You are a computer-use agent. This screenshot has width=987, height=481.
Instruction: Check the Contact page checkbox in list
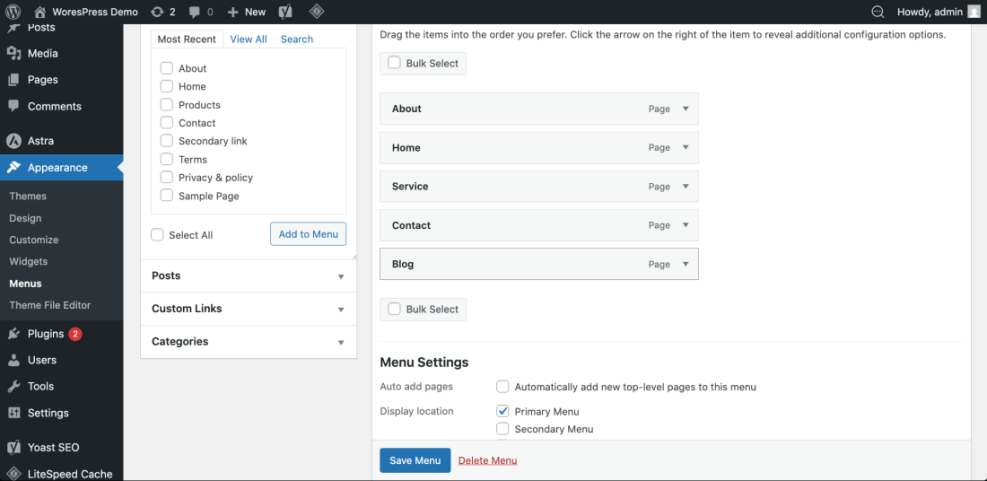pyautogui.click(x=166, y=123)
